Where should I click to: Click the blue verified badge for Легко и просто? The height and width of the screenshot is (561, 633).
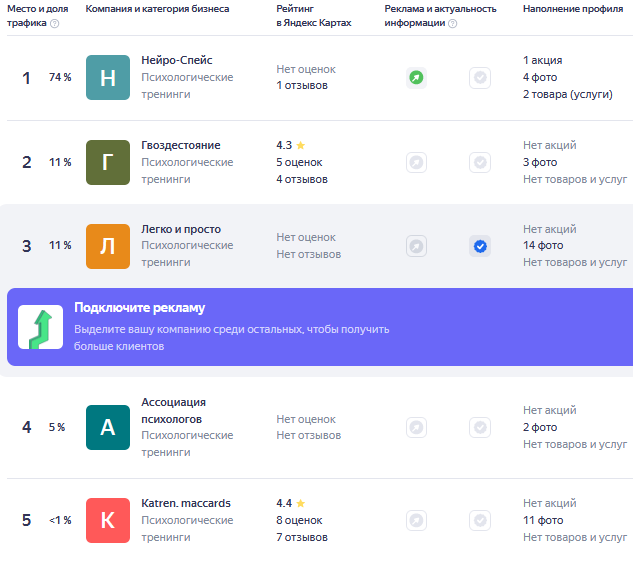(480, 246)
